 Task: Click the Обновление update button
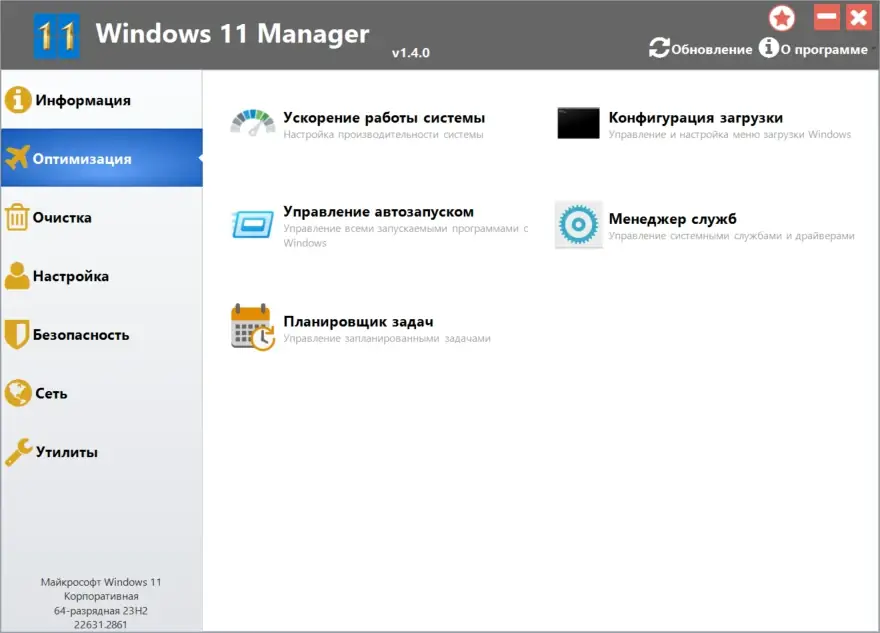[701, 48]
